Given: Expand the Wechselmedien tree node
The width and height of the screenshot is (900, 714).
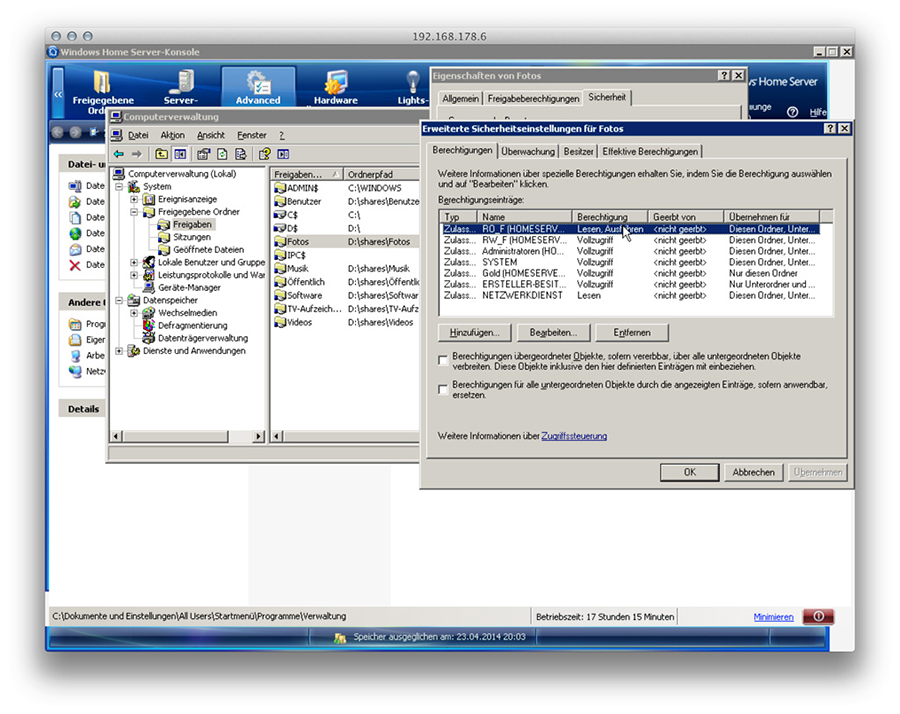Looking at the screenshot, I should (134, 313).
